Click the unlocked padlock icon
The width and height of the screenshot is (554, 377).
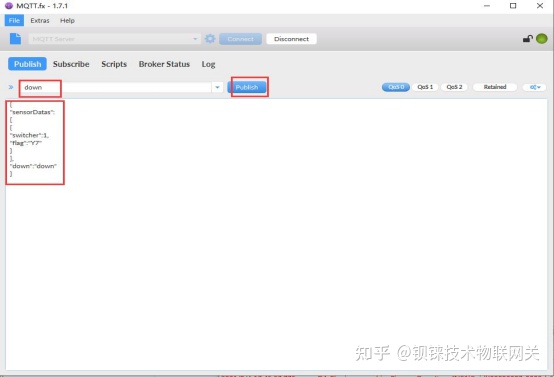click(528, 39)
